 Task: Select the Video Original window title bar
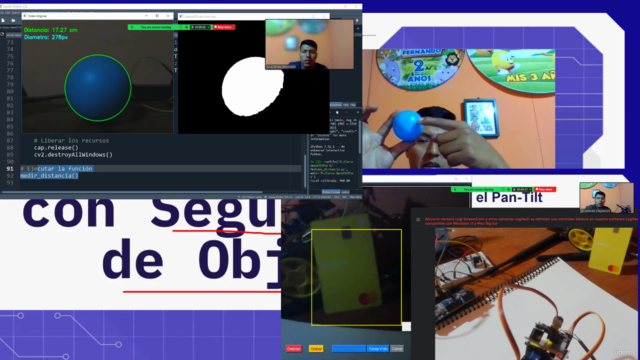98,16
